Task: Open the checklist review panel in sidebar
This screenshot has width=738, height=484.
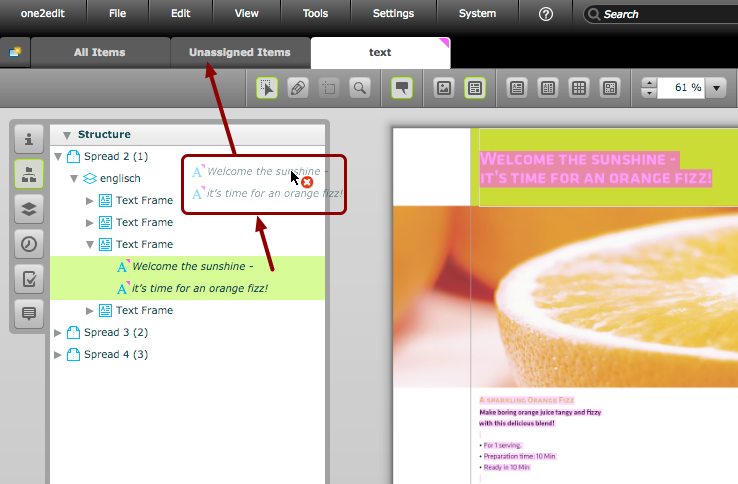Action: click(29, 279)
